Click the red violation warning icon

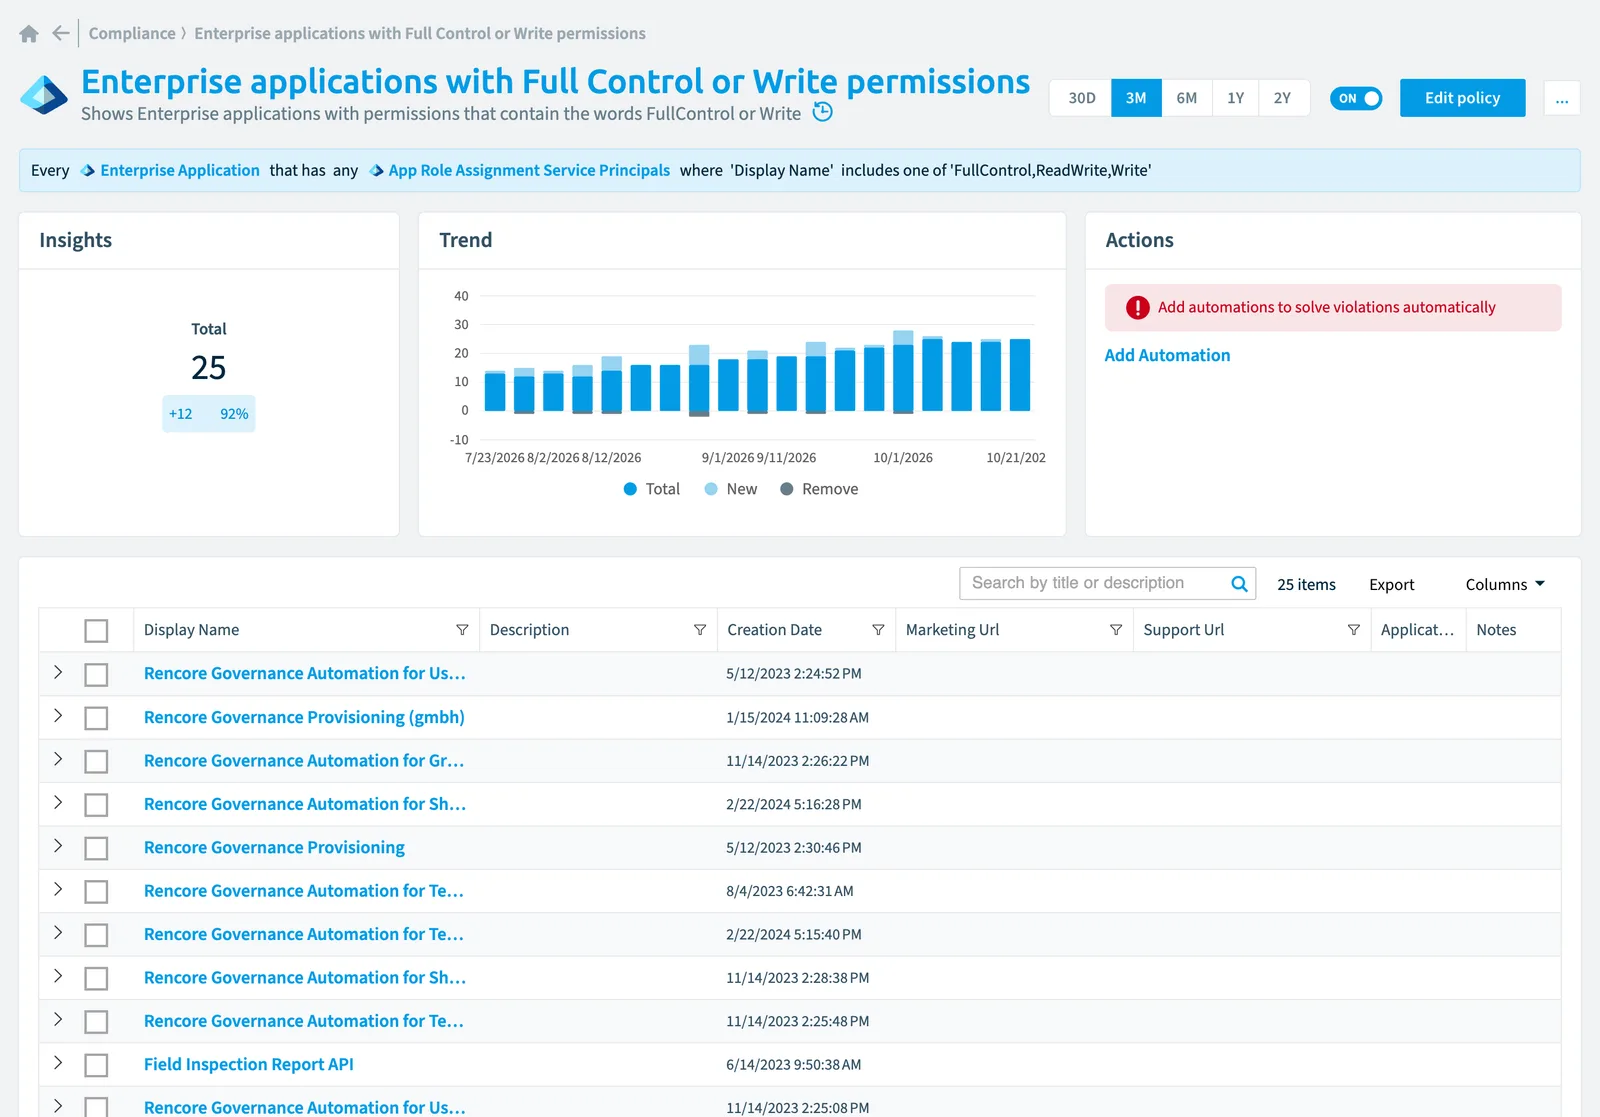coord(1137,308)
